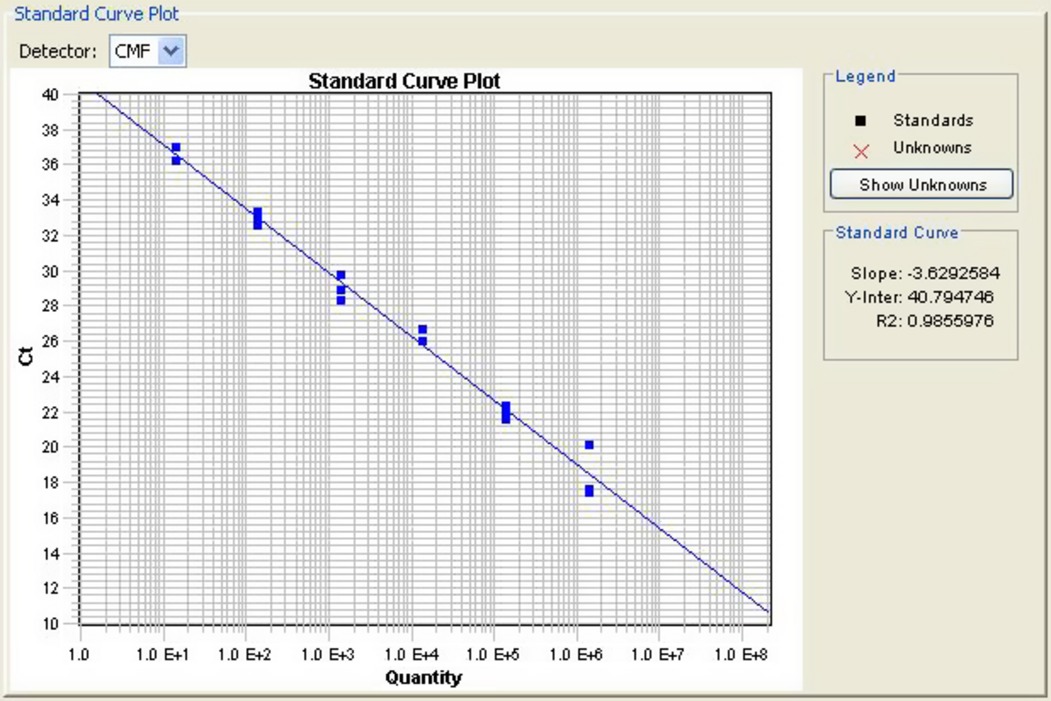This screenshot has width=1051, height=701.
Task: Click the Quantity x-axis label
Action: [424, 678]
